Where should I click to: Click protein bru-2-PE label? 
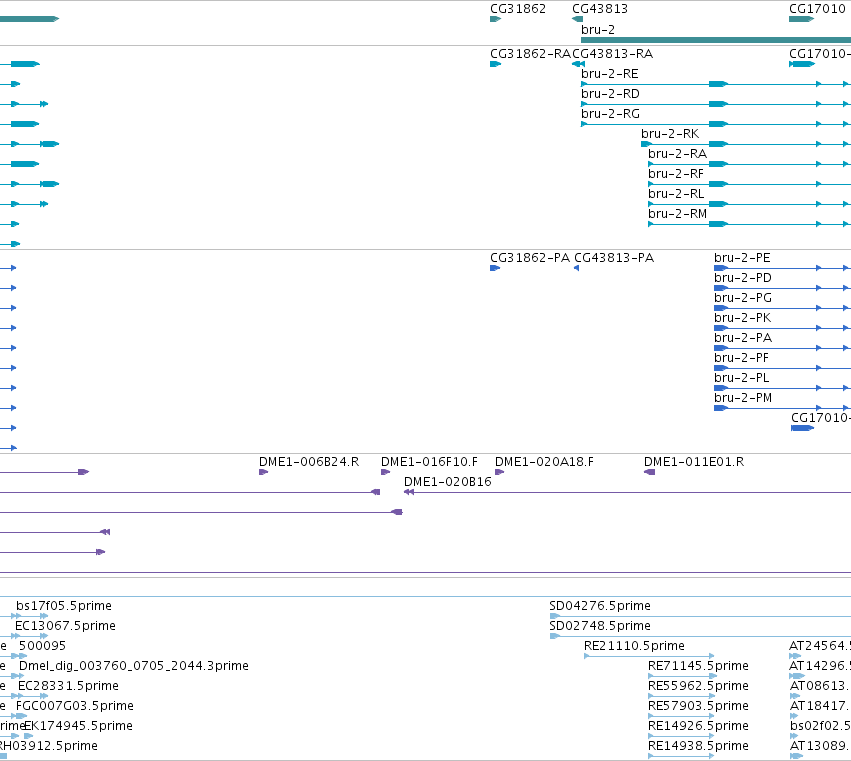click(742, 258)
